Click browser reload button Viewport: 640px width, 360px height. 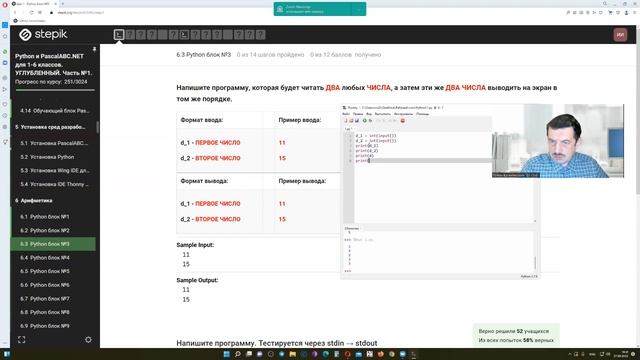pyautogui.click(x=31, y=13)
